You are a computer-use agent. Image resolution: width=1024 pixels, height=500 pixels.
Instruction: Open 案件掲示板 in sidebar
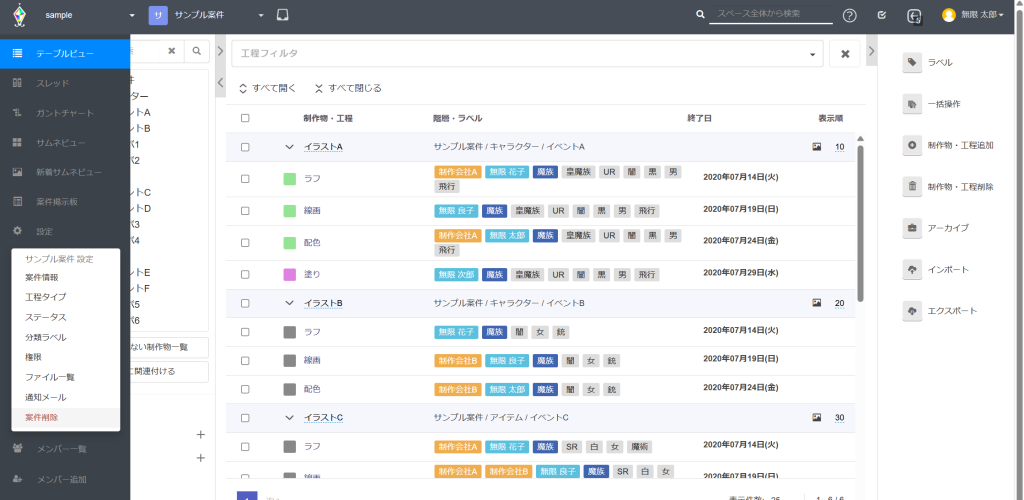click(x=65, y=202)
